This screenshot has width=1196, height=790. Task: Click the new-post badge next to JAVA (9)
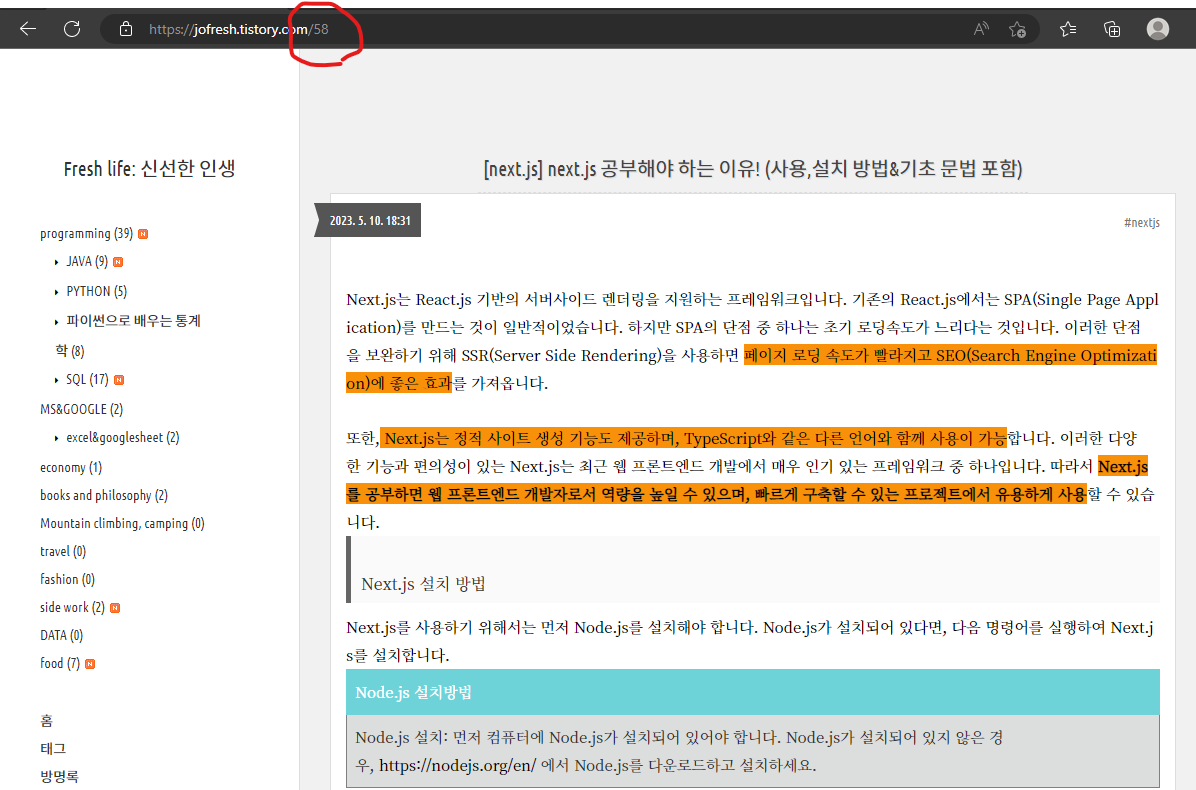pyautogui.click(x=118, y=262)
